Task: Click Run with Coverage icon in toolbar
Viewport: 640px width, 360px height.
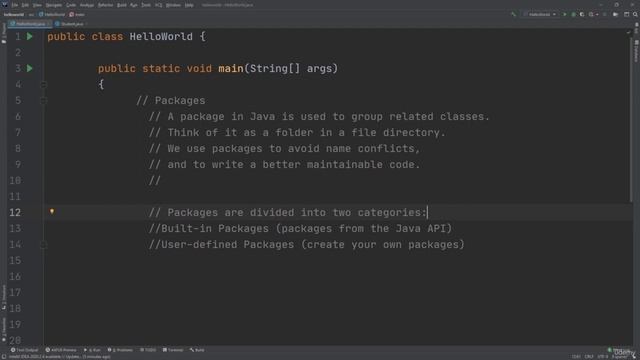Action: (x=582, y=14)
